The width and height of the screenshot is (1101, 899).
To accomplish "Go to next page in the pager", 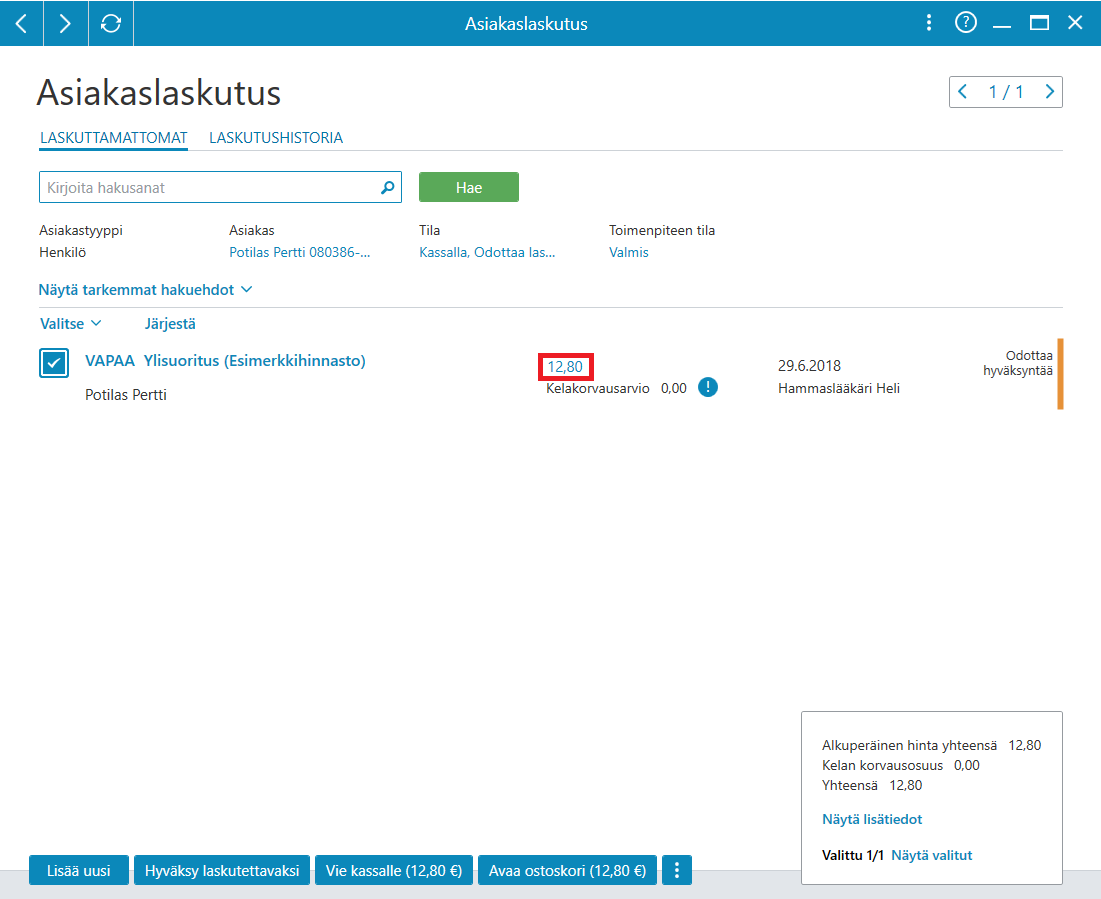I will pos(1049,91).
